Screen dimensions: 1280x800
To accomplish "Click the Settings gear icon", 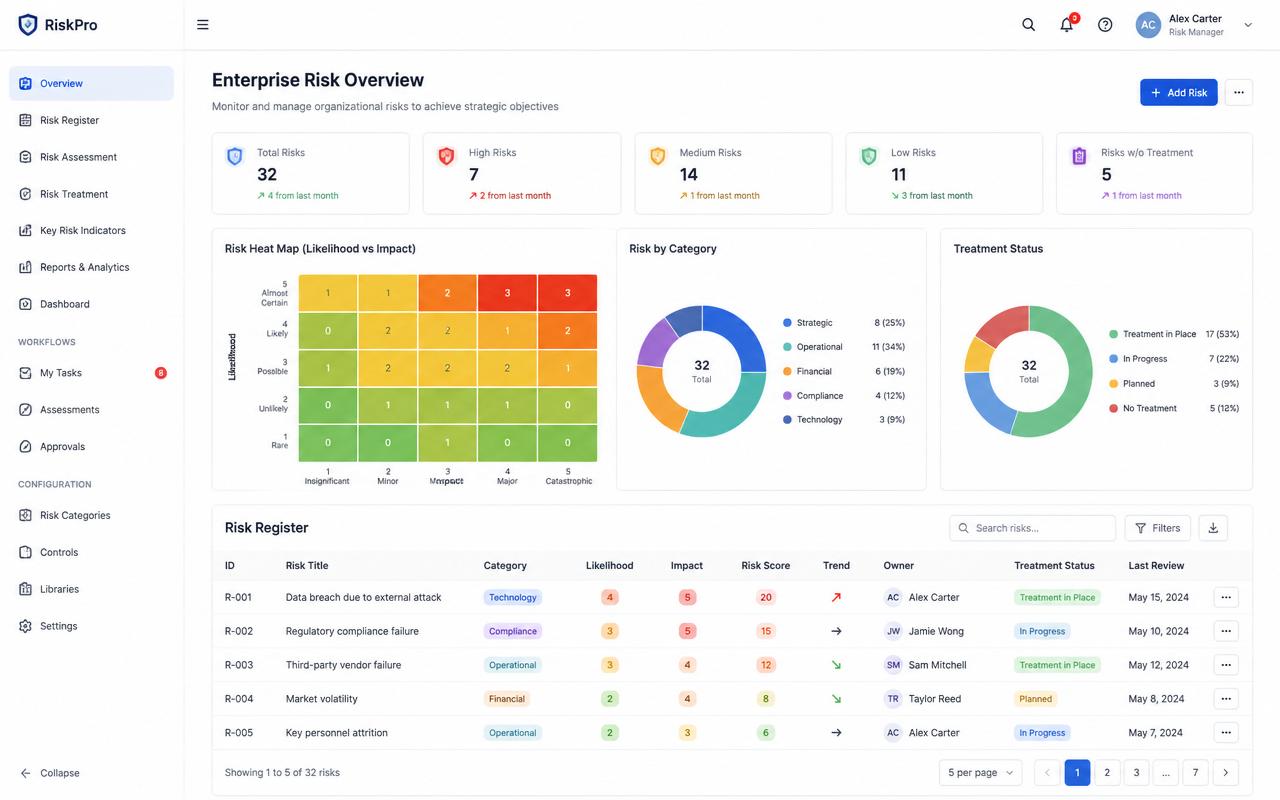I will pos(26,626).
